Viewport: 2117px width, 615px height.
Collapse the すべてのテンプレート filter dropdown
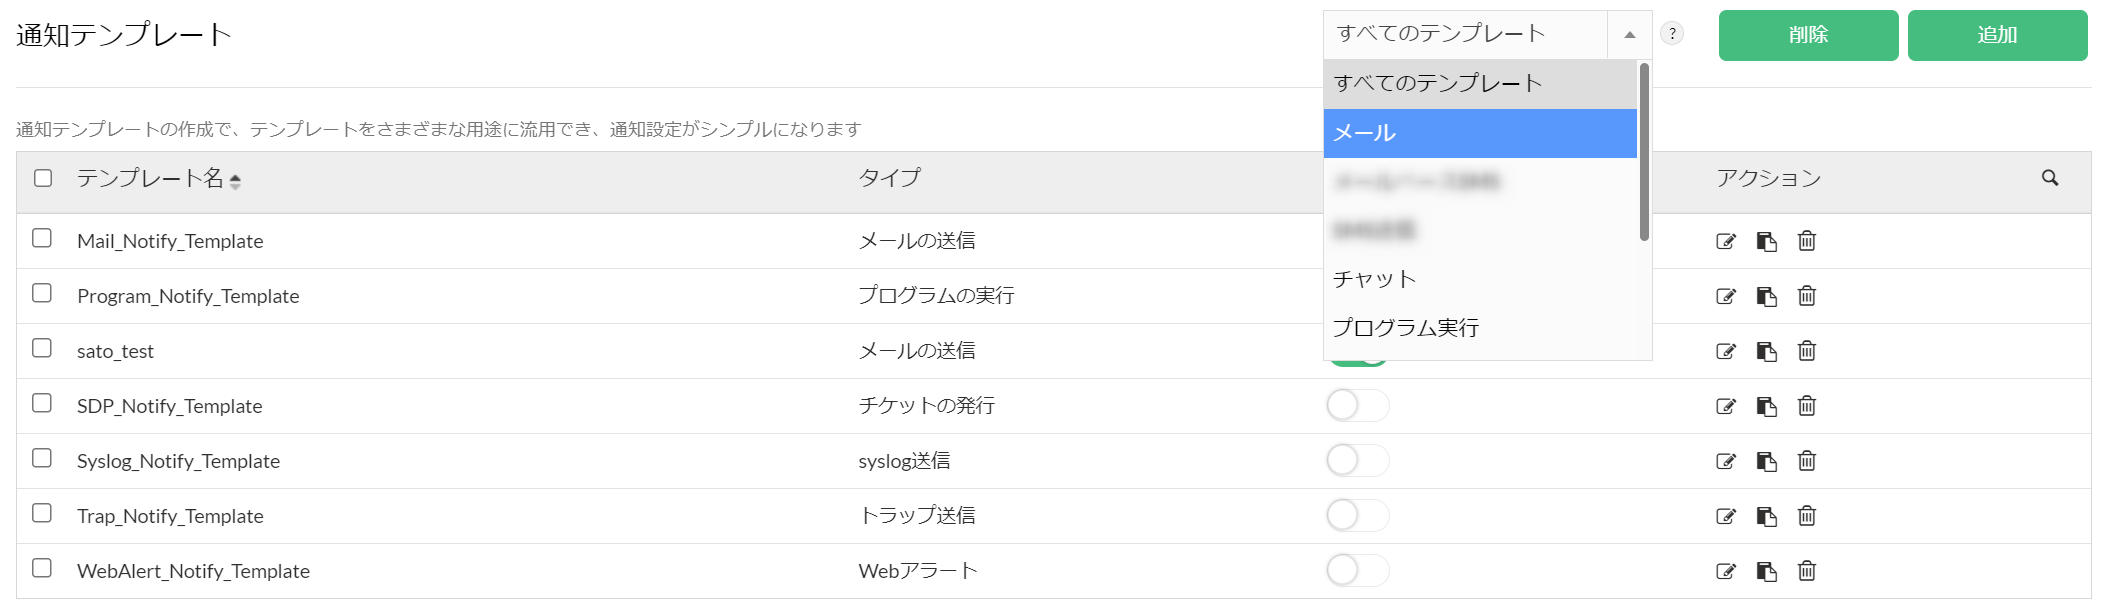click(1629, 35)
